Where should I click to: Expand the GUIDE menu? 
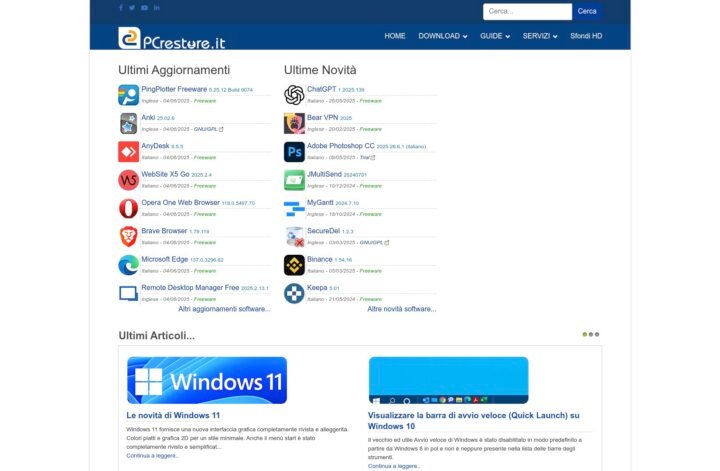495,36
